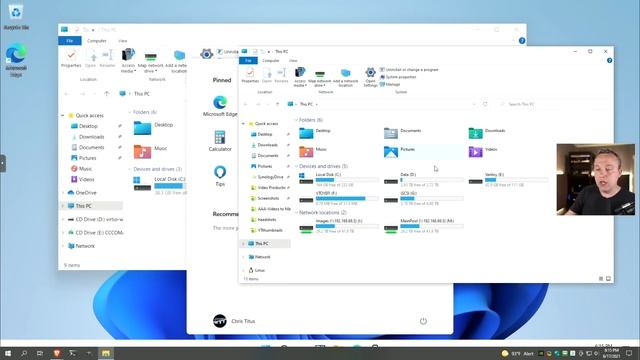Viewport: 640px width, 360px height.
Task: Select Network in the back window sidebar
Action: coord(84,246)
